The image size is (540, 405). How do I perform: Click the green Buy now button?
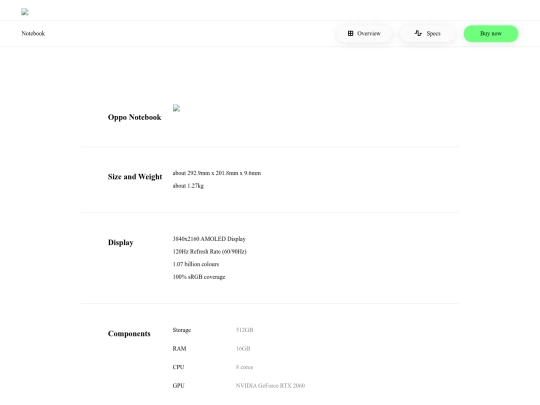coord(491,33)
